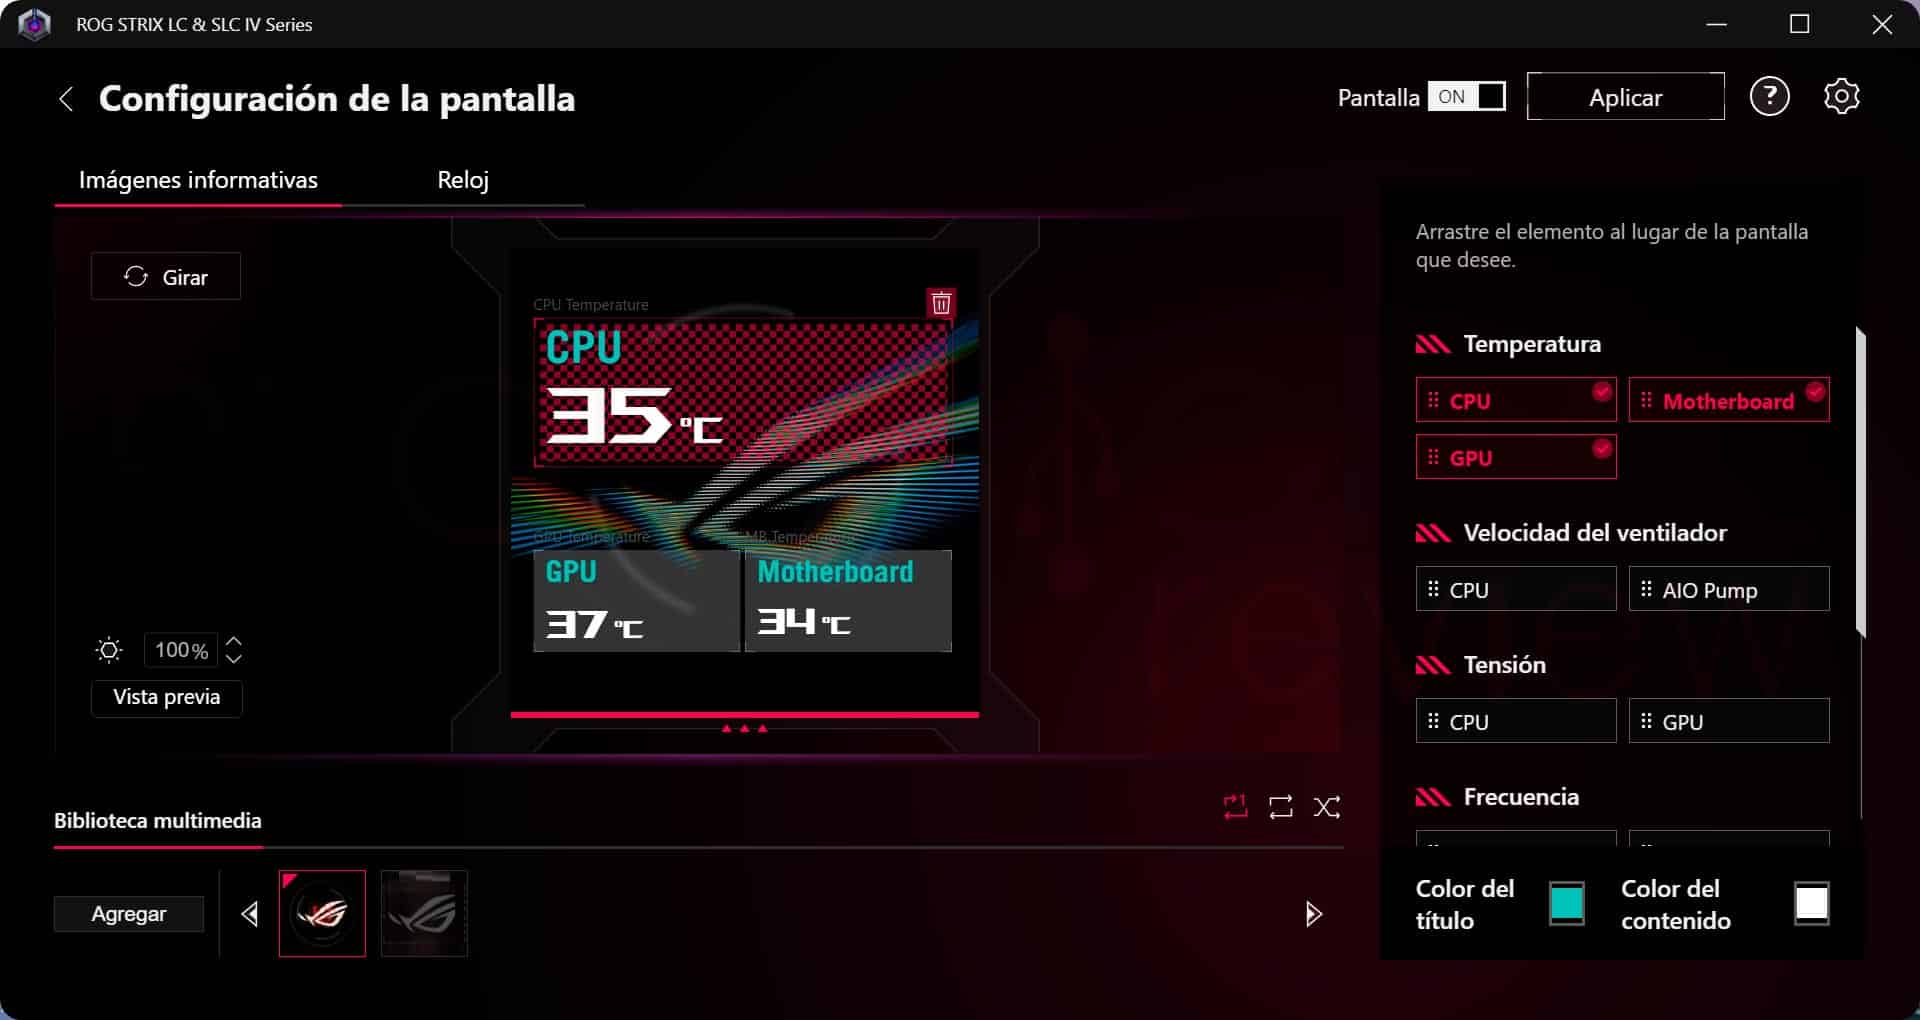Select the second dark ROG thumbnail
The width and height of the screenshot is (1920, 1020).
point(424,914)
